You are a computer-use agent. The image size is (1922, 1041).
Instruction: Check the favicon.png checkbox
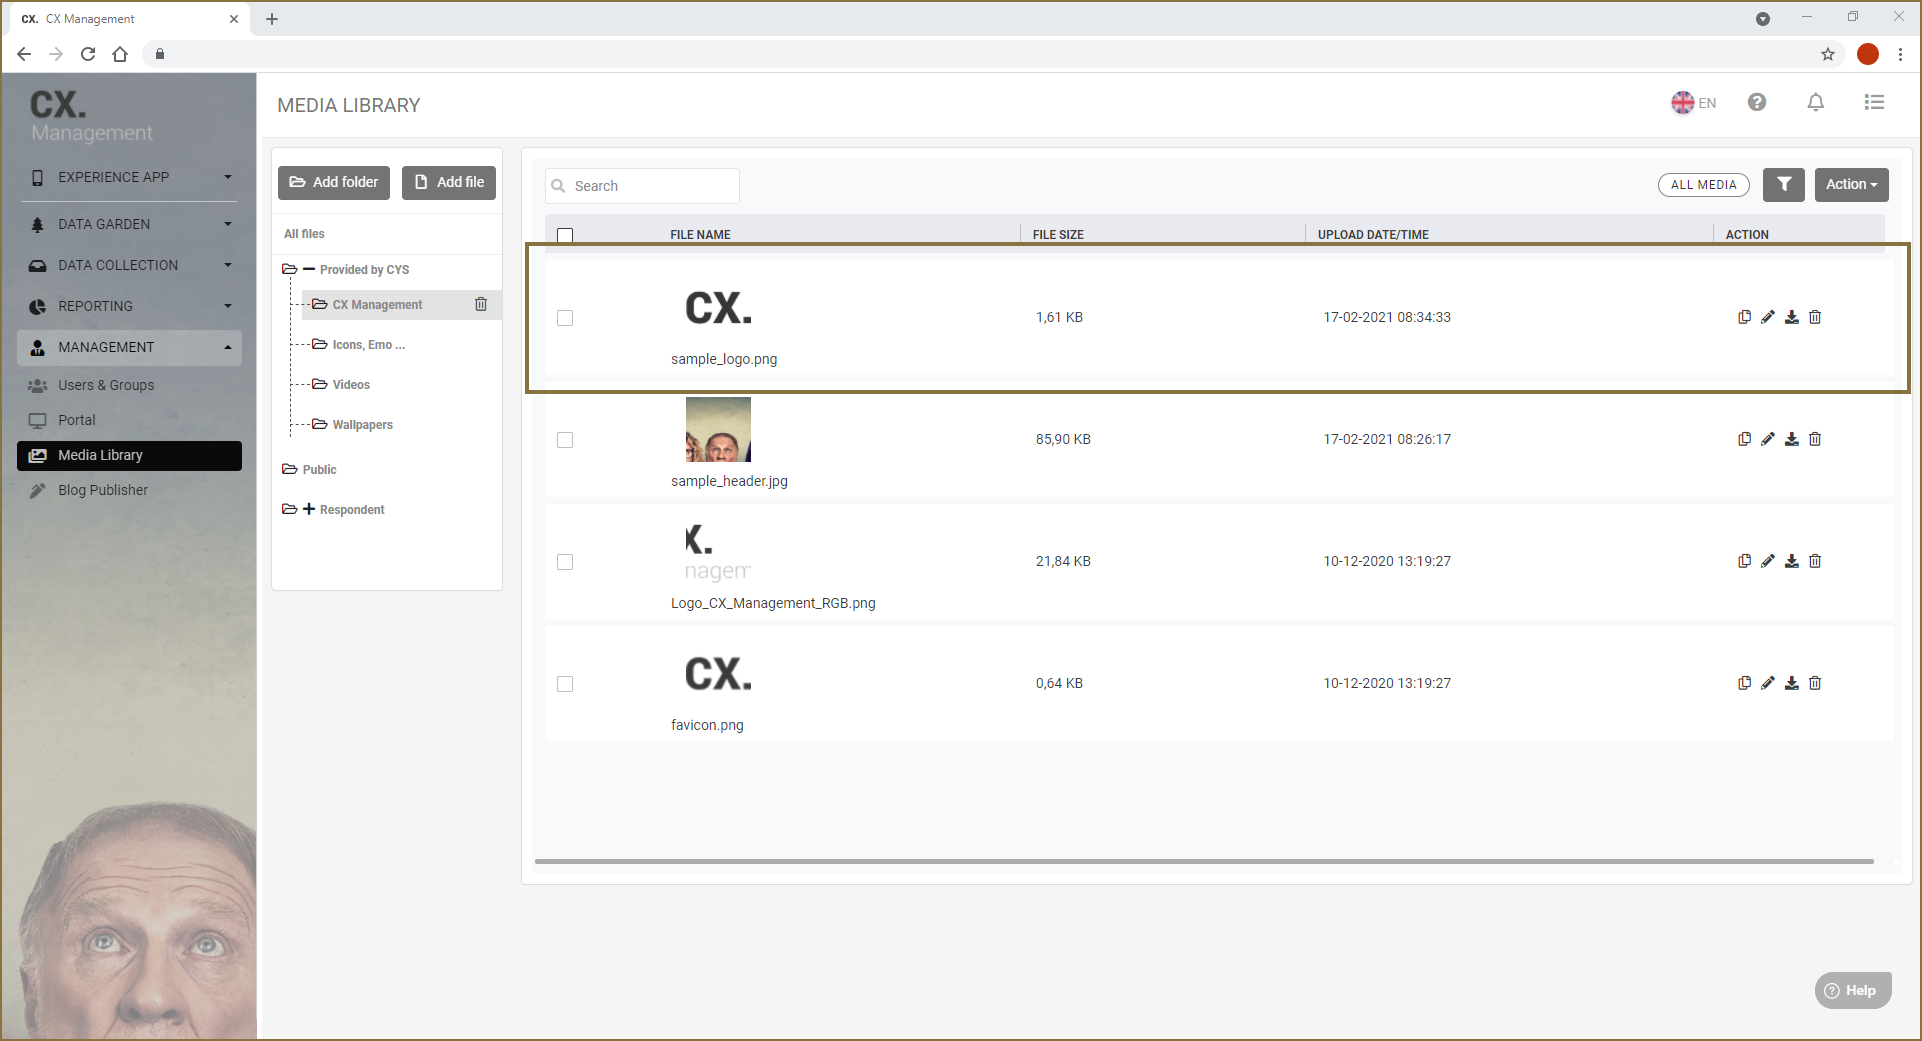(x=565, y=684)
